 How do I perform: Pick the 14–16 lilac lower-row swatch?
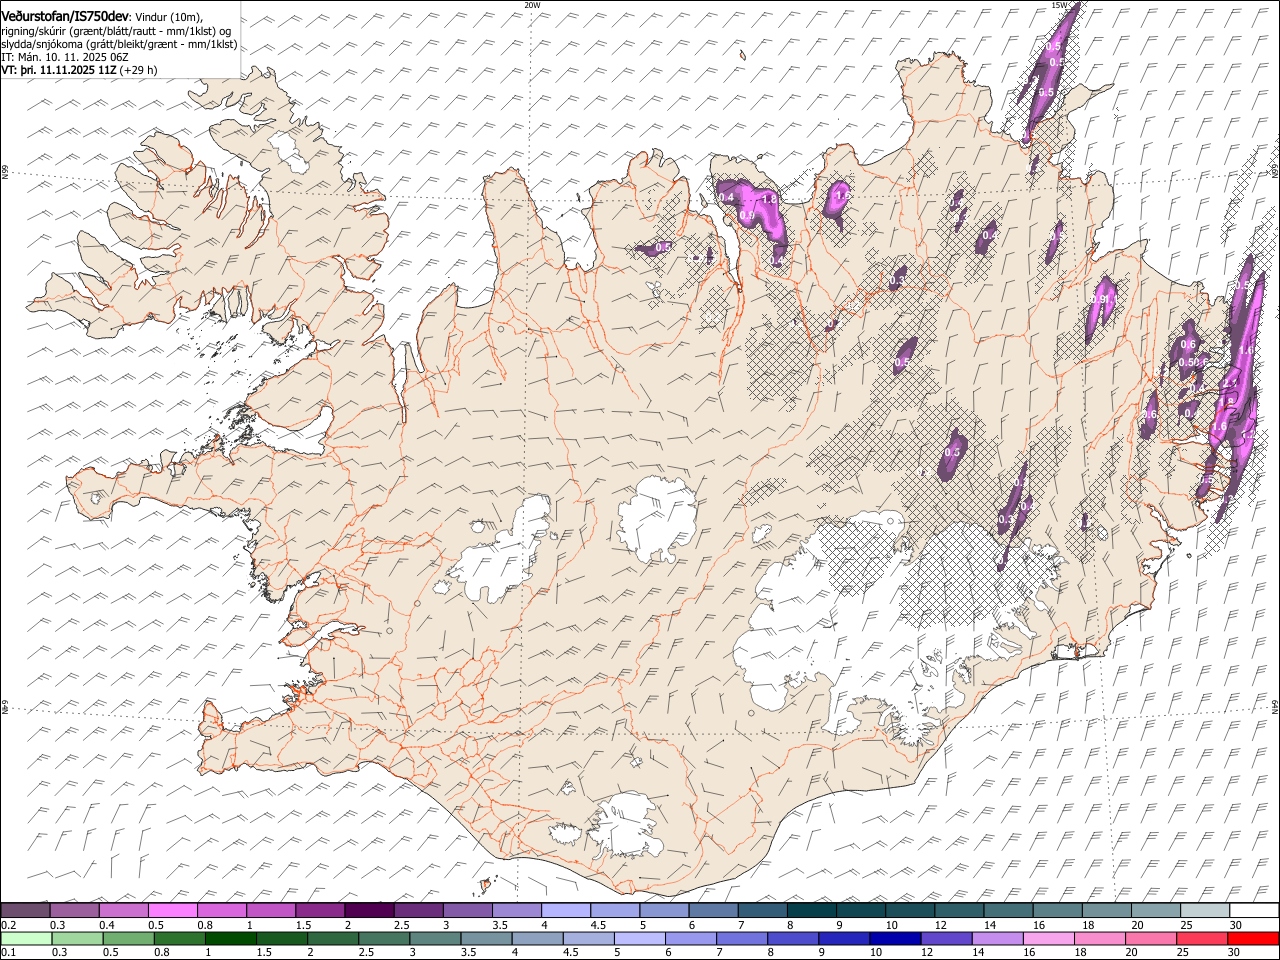[x=997, y=938]
